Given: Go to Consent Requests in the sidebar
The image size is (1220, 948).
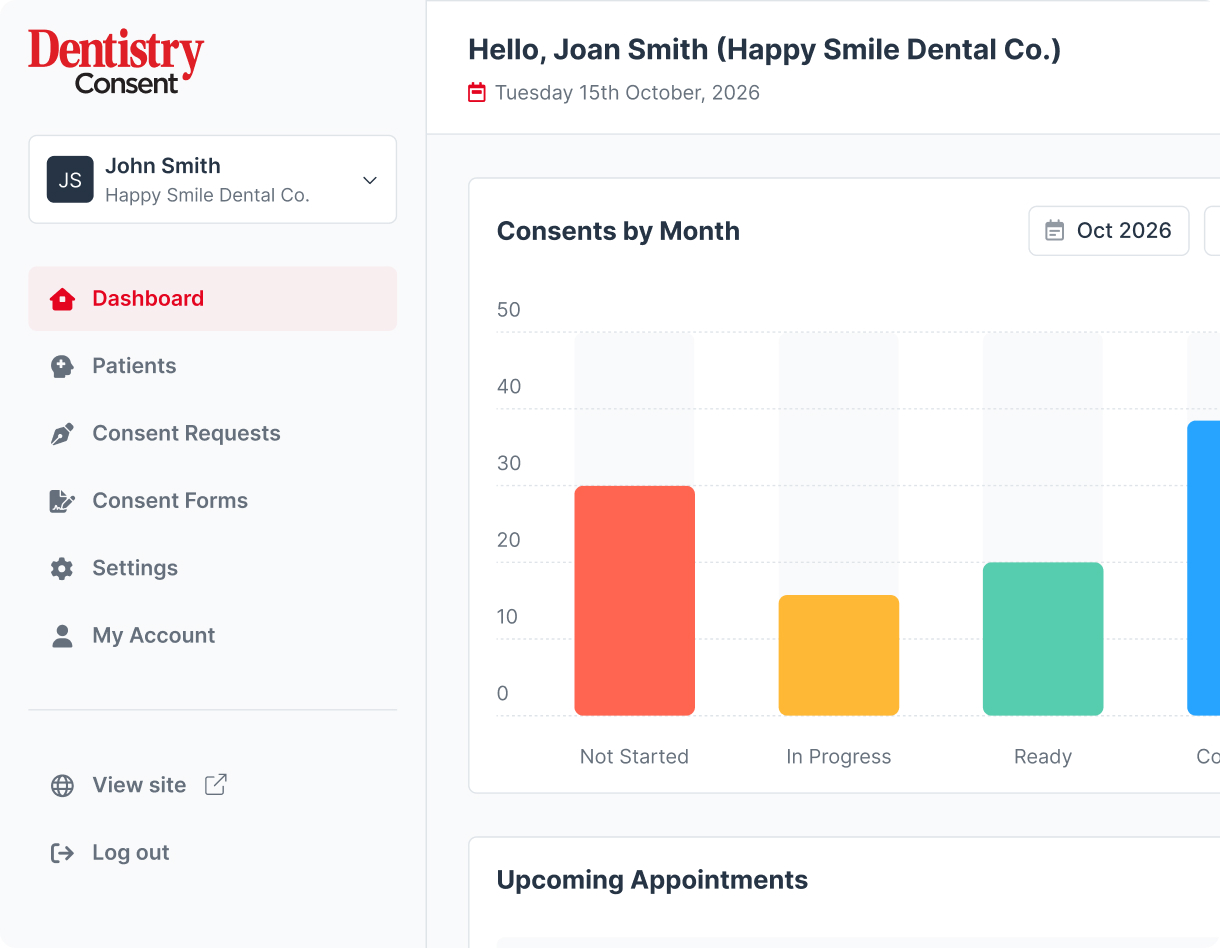Looking at the screenshot, I should coord(186,433).
